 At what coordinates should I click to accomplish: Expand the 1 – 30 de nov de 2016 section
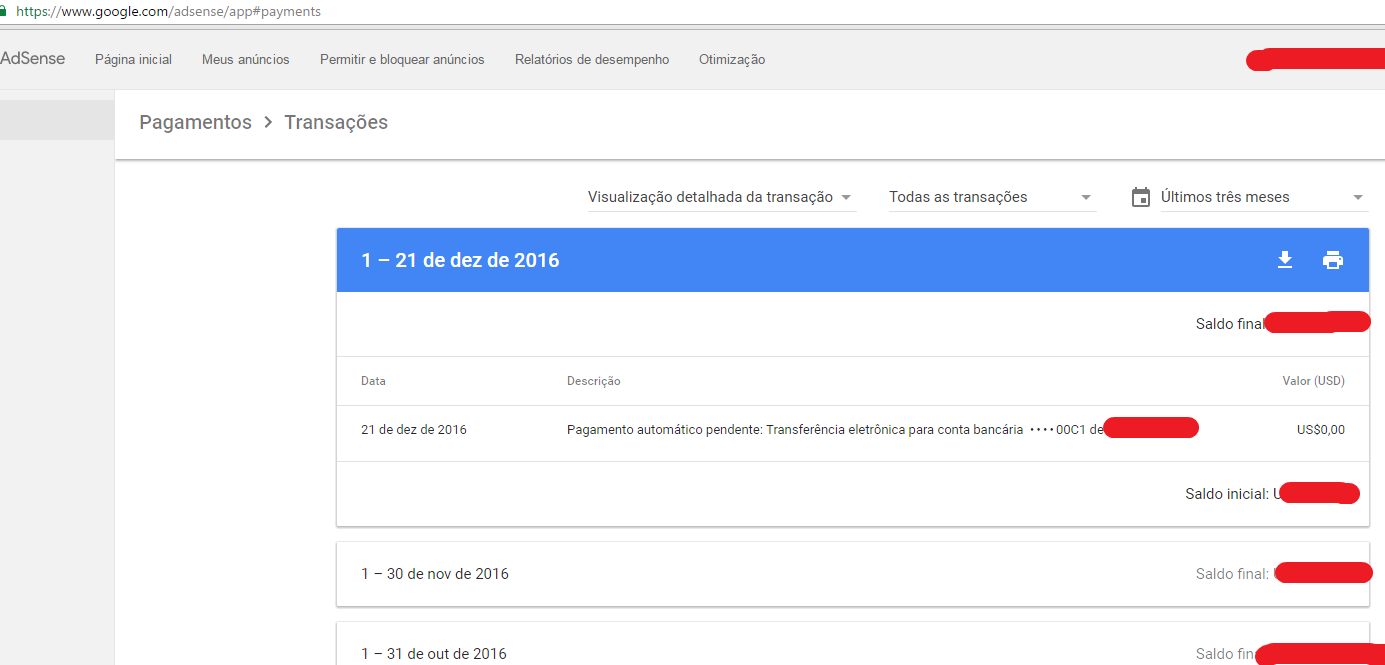(x=853, y=574)
